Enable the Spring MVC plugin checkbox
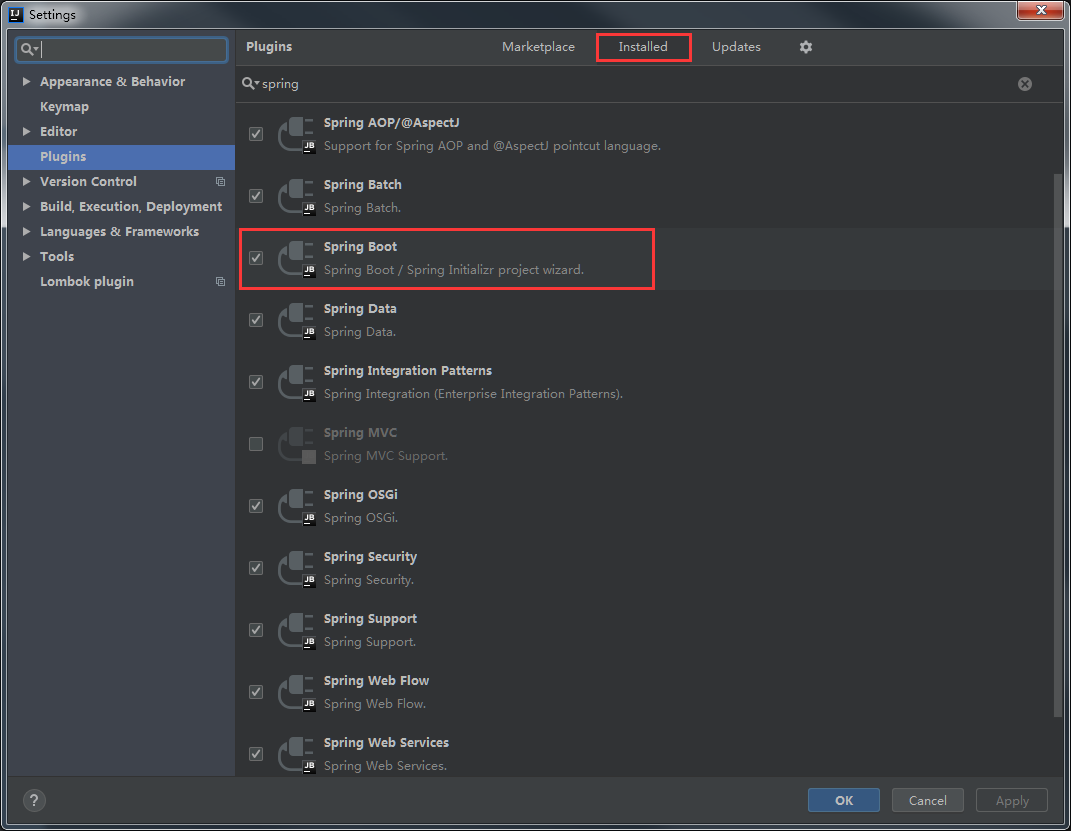This screenshot has width=1071, height=831. [x=256, y=444]
